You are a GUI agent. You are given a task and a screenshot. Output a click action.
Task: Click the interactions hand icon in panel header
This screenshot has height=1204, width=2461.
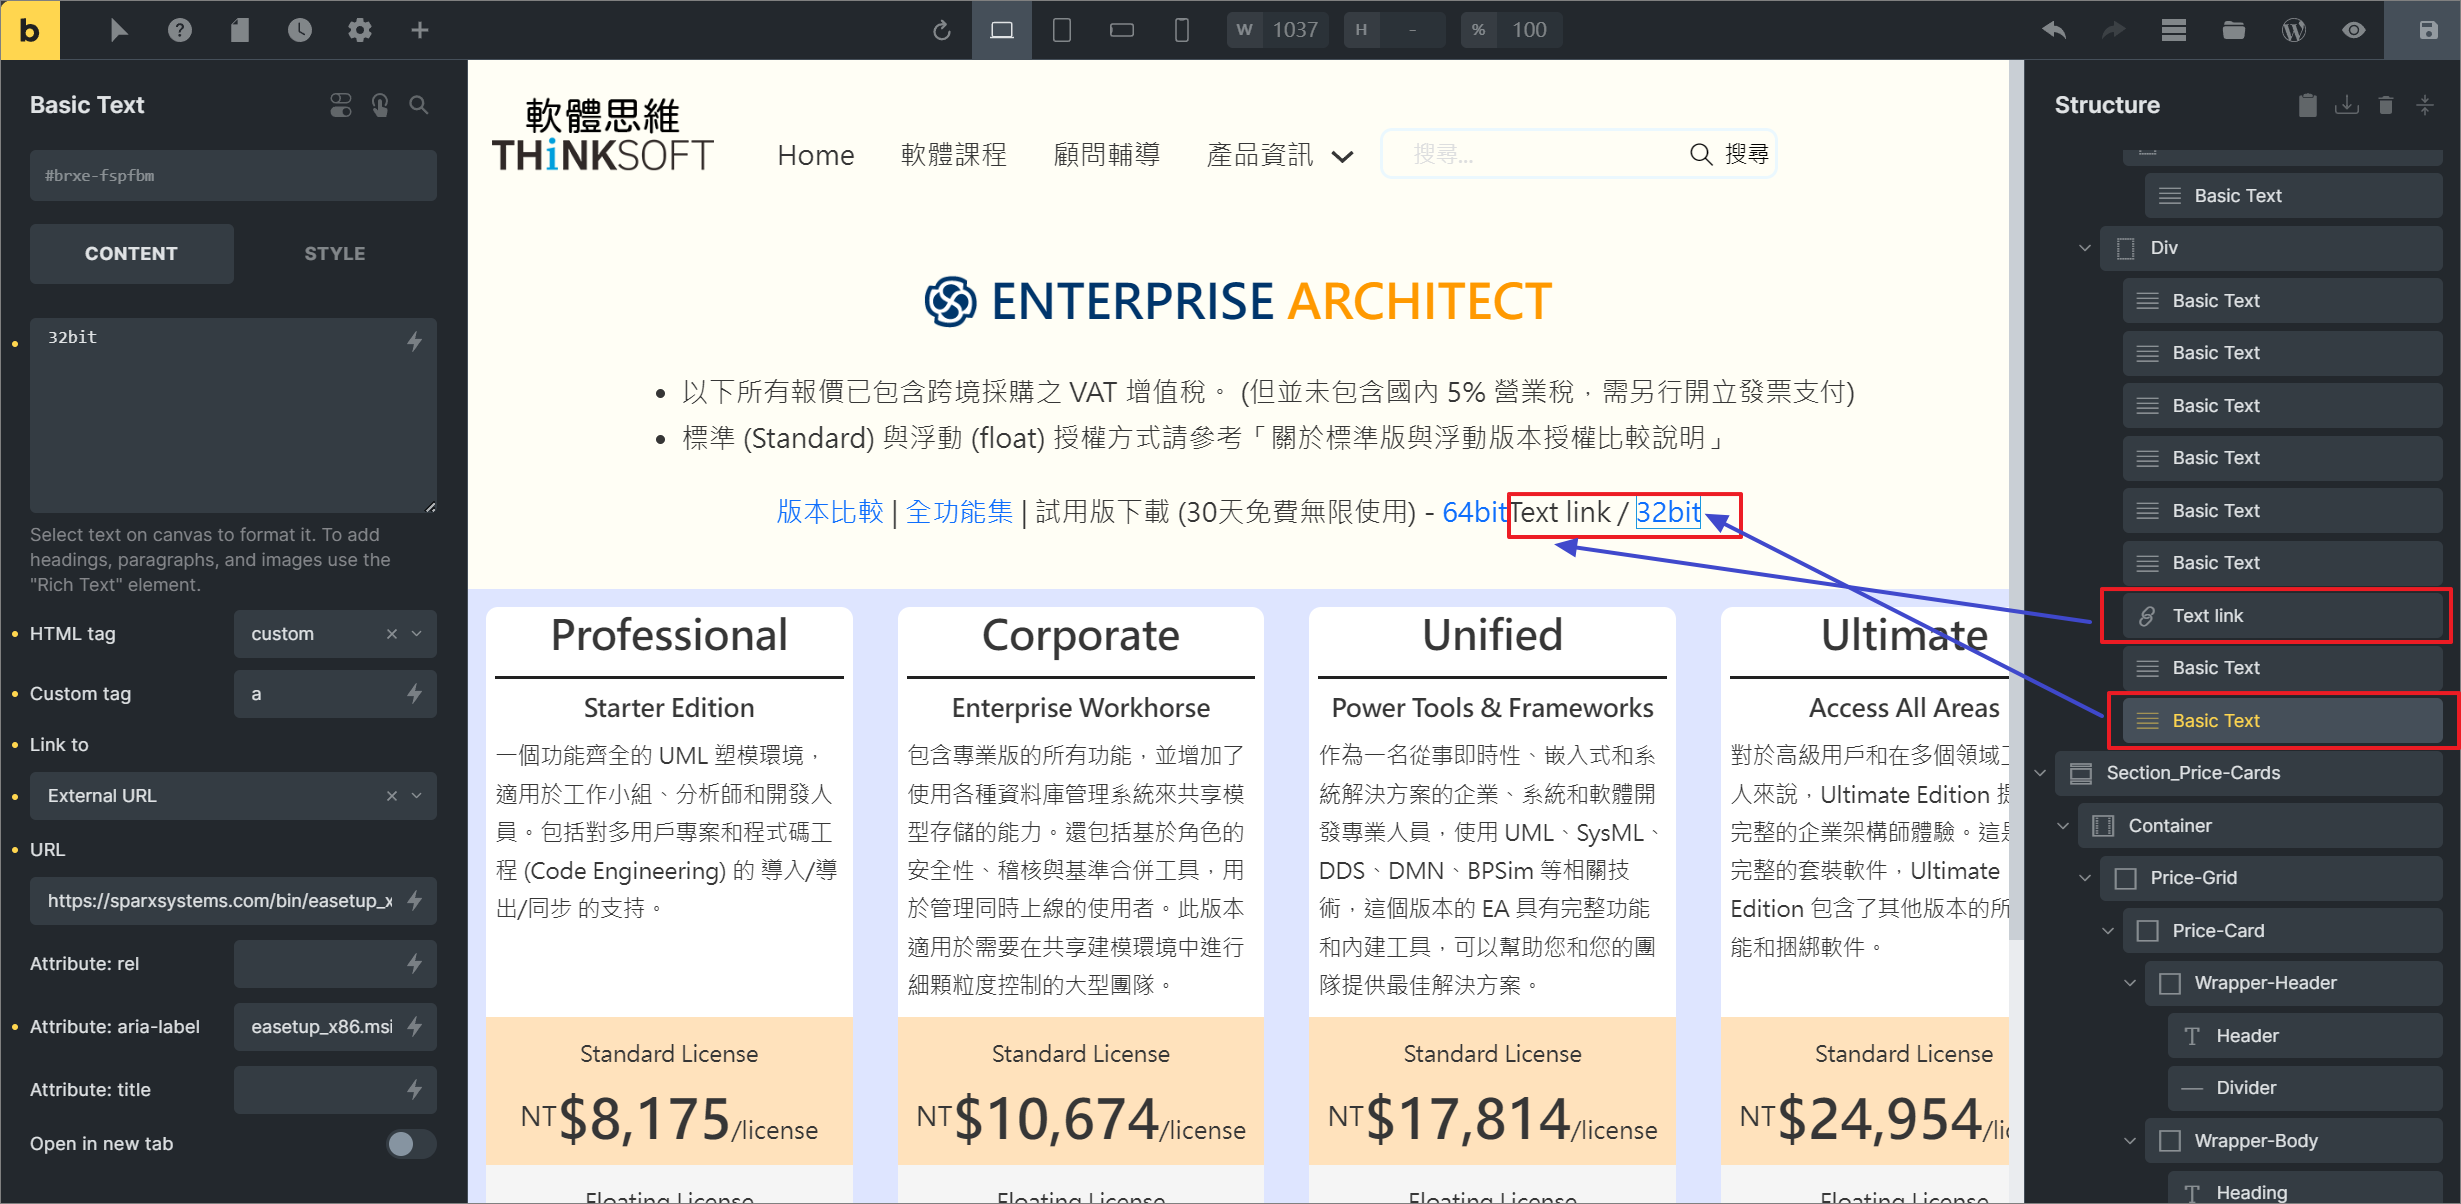[381, 105]
